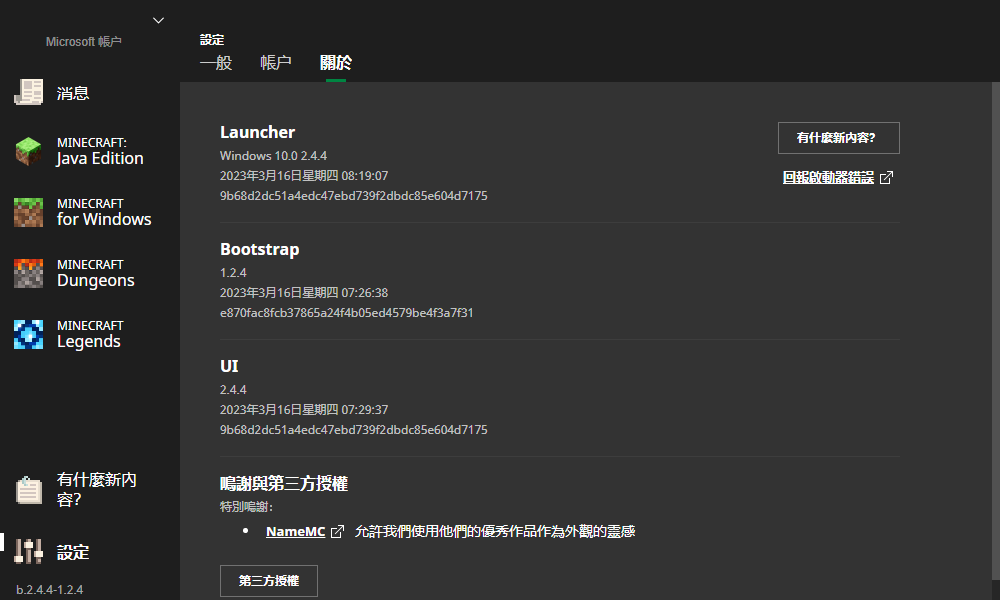Select the 關於 tab
The height and width of the screenshot is (600, 1000).
coord(335,62)
